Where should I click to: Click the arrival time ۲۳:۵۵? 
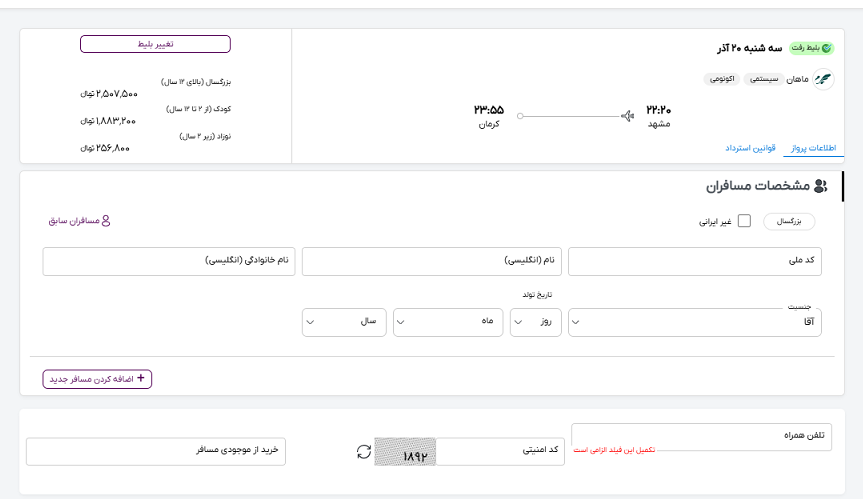(x=489, y=110)
